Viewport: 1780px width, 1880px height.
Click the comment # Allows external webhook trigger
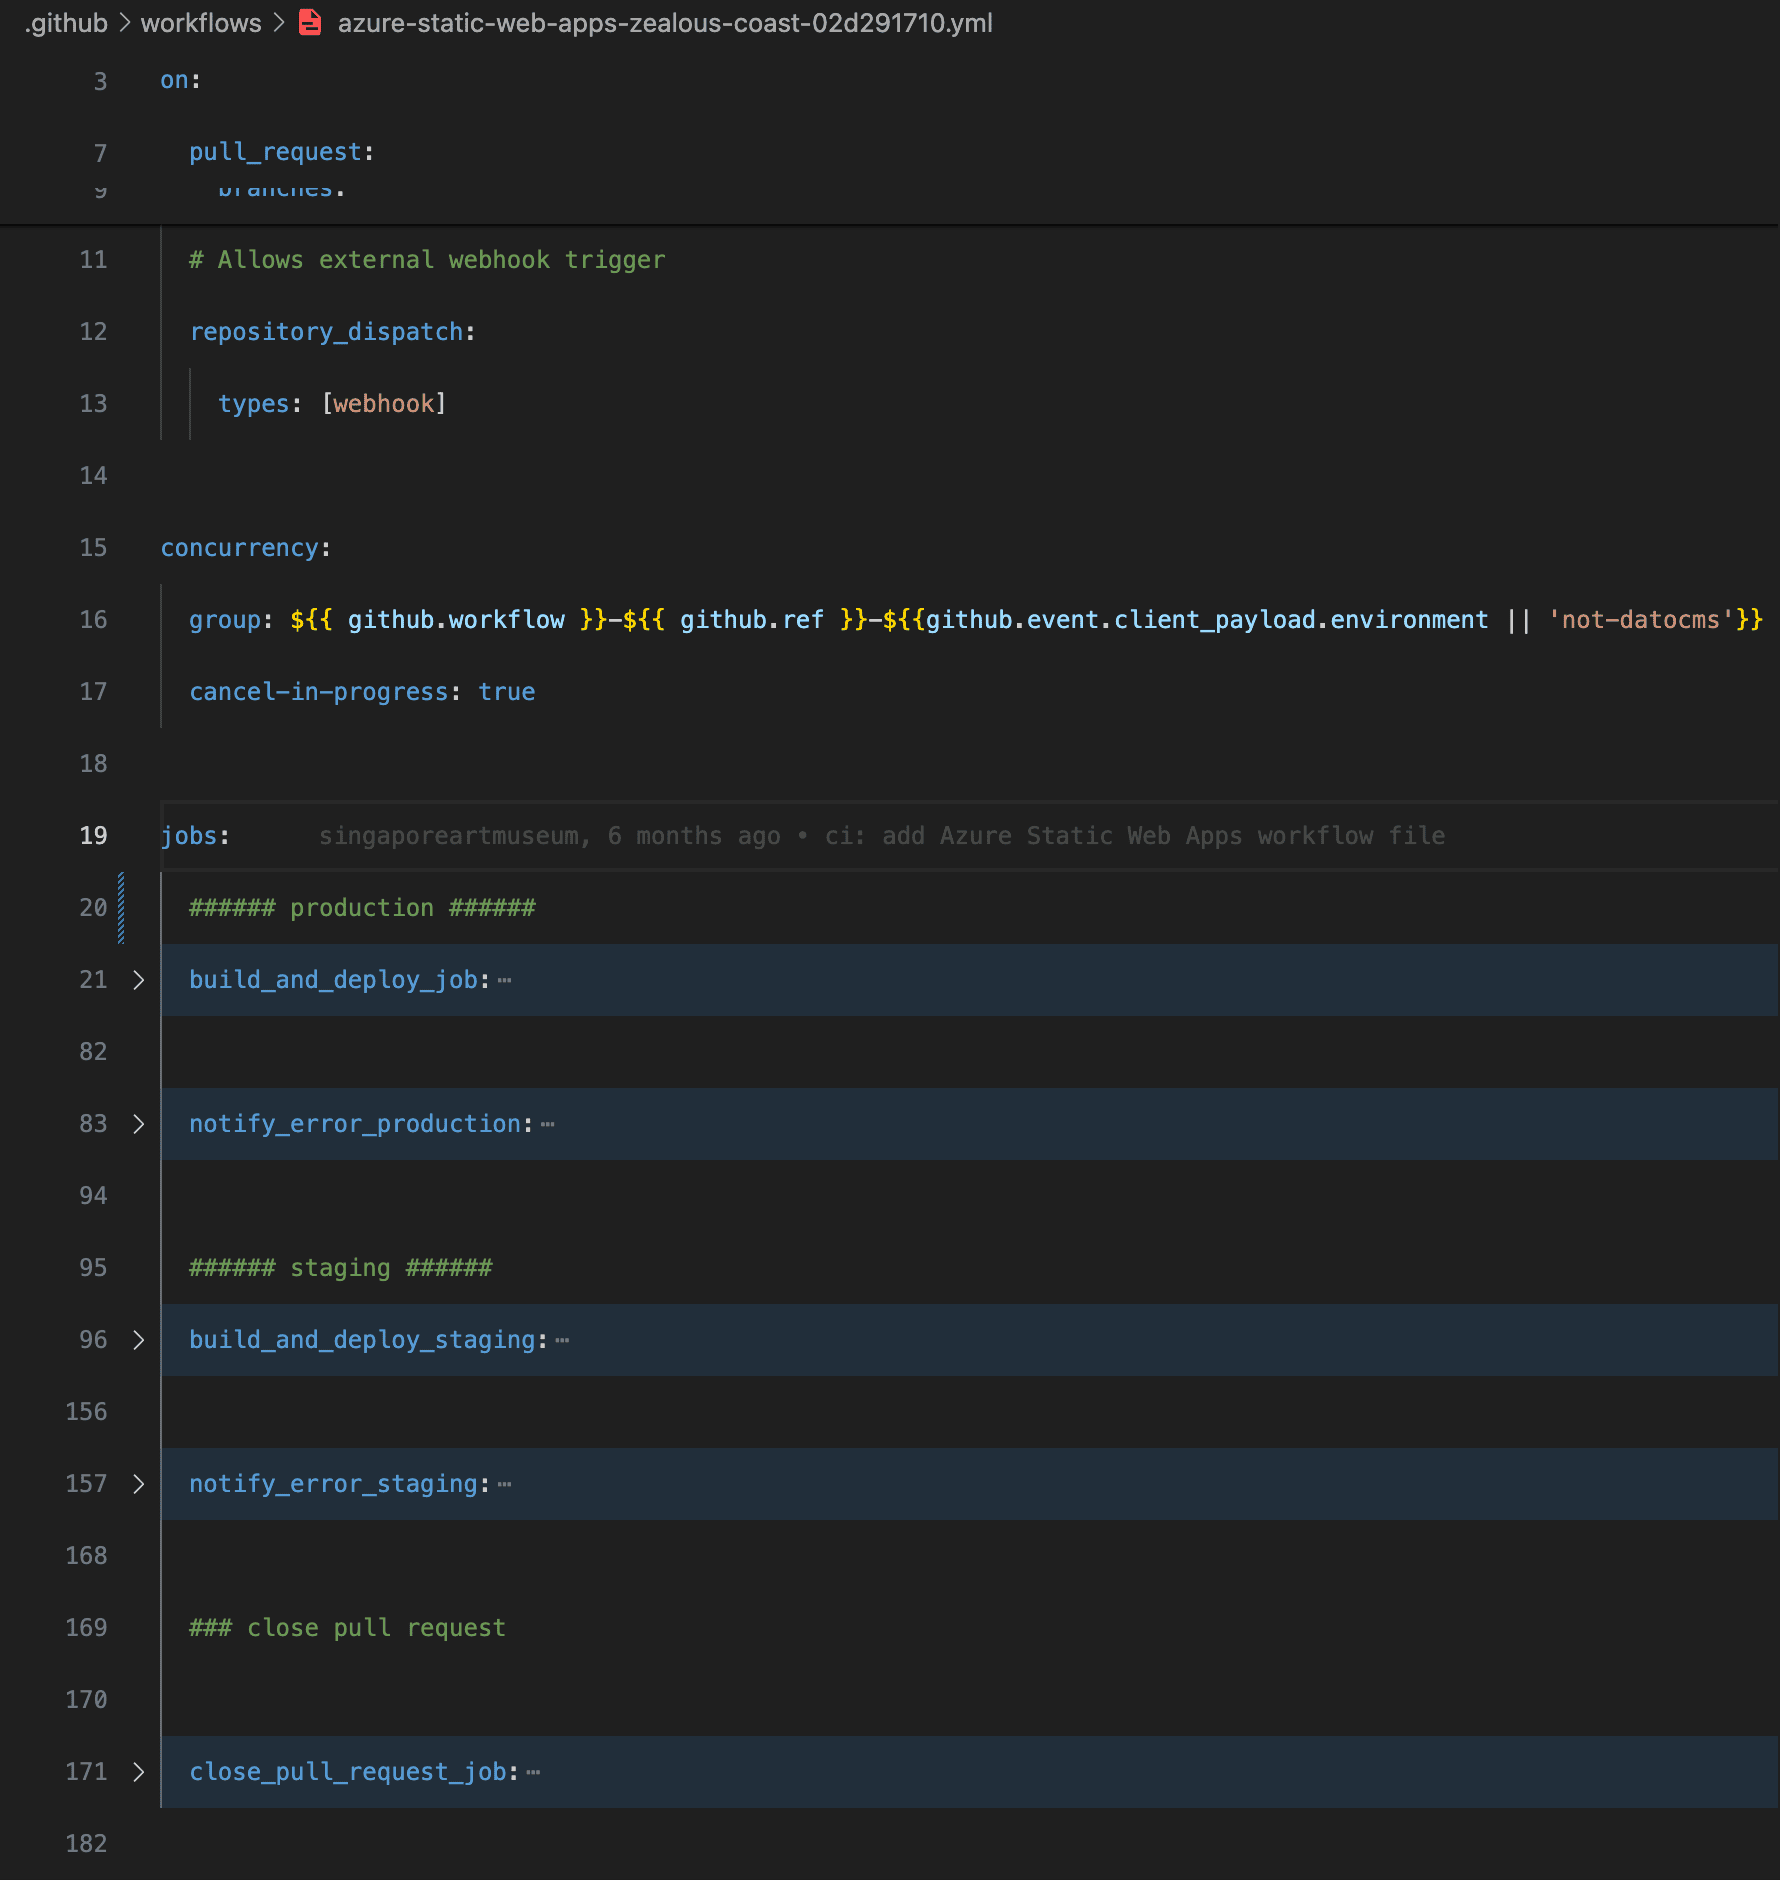point(427,259)
